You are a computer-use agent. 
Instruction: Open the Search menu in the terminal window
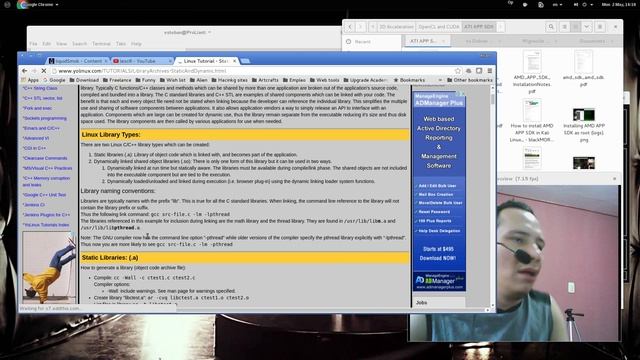click(x=80, y=44)
